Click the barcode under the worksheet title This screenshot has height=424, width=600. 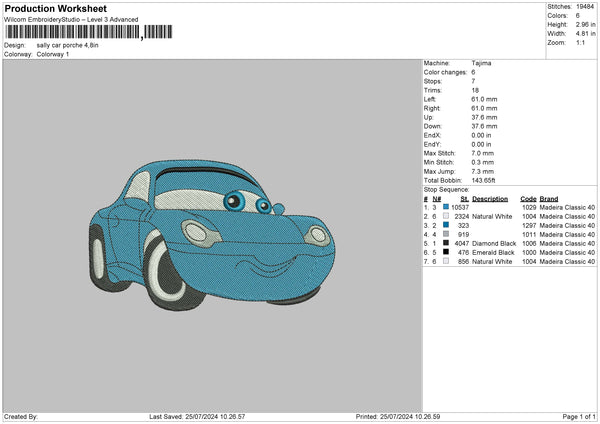(x=72, y=32)
